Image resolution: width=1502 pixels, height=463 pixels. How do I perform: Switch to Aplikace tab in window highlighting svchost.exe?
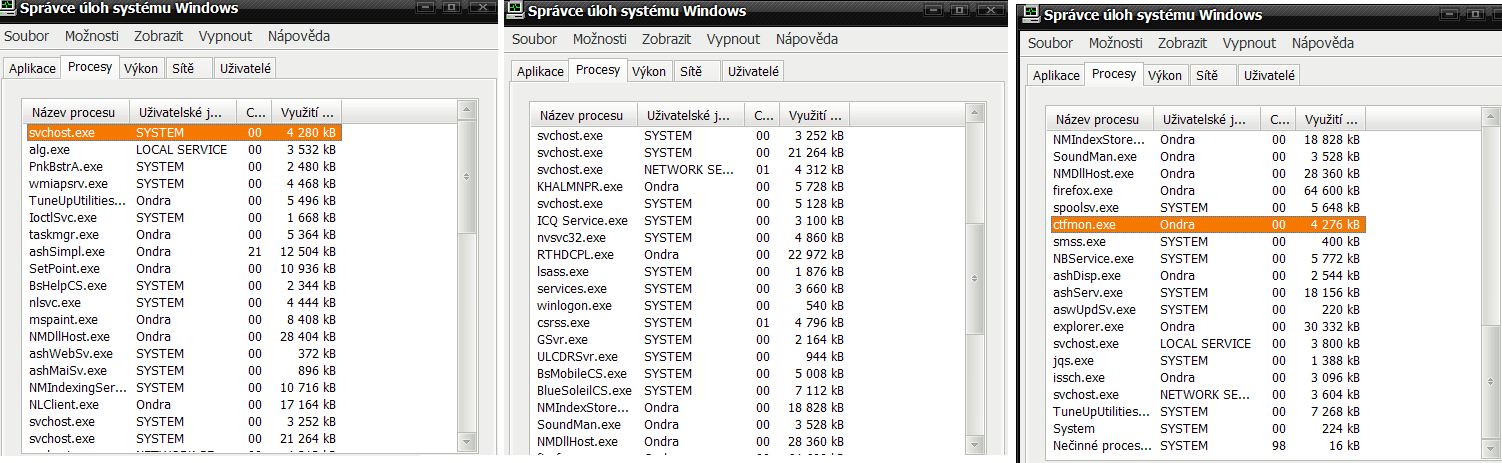coord(32,68)
